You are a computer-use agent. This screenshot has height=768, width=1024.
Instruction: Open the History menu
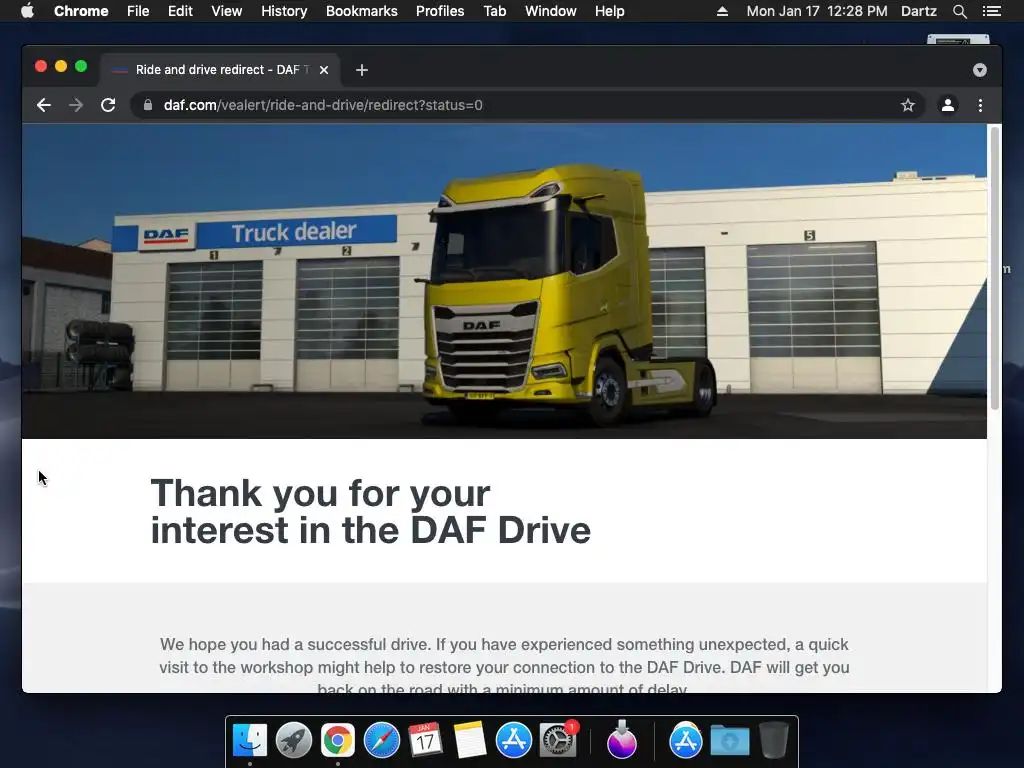coord(284,11)
